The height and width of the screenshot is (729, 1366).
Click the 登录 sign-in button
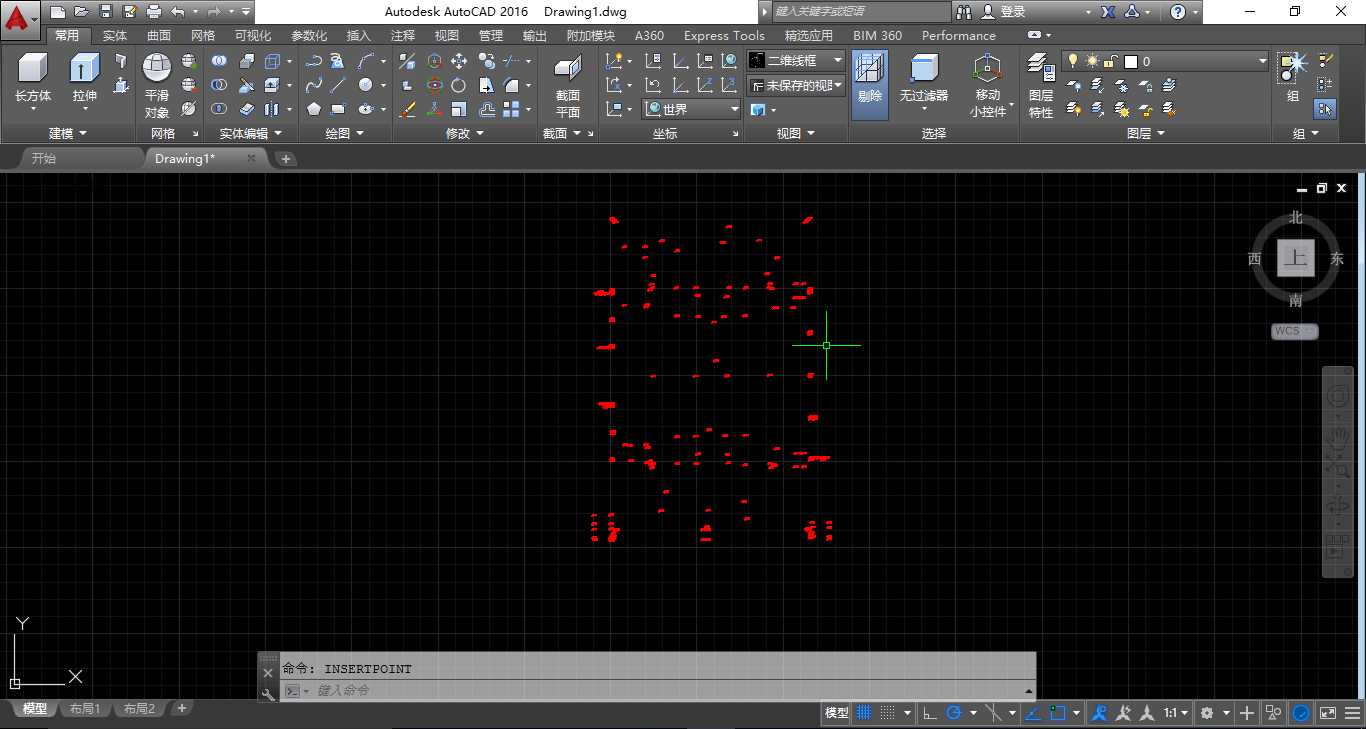click(x=1002, y=12)
